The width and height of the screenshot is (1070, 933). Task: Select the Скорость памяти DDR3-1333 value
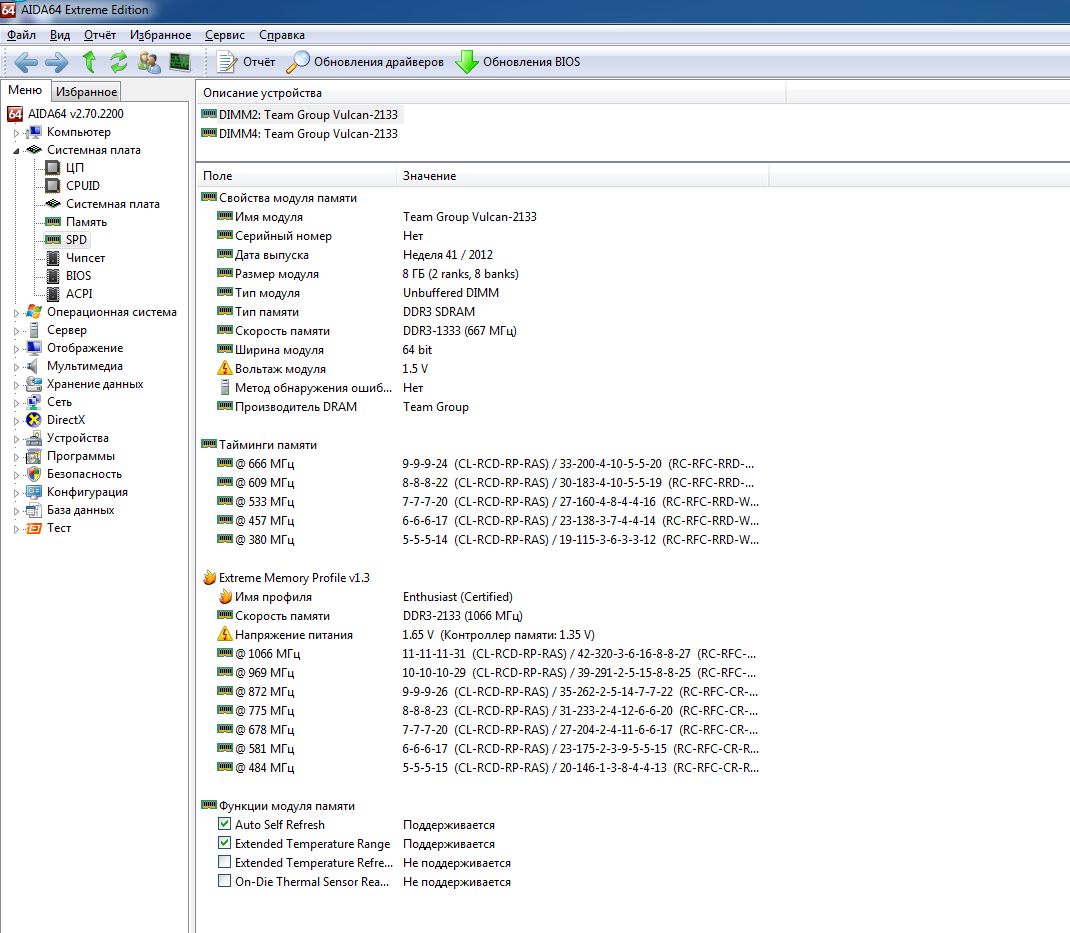point(459,330)
